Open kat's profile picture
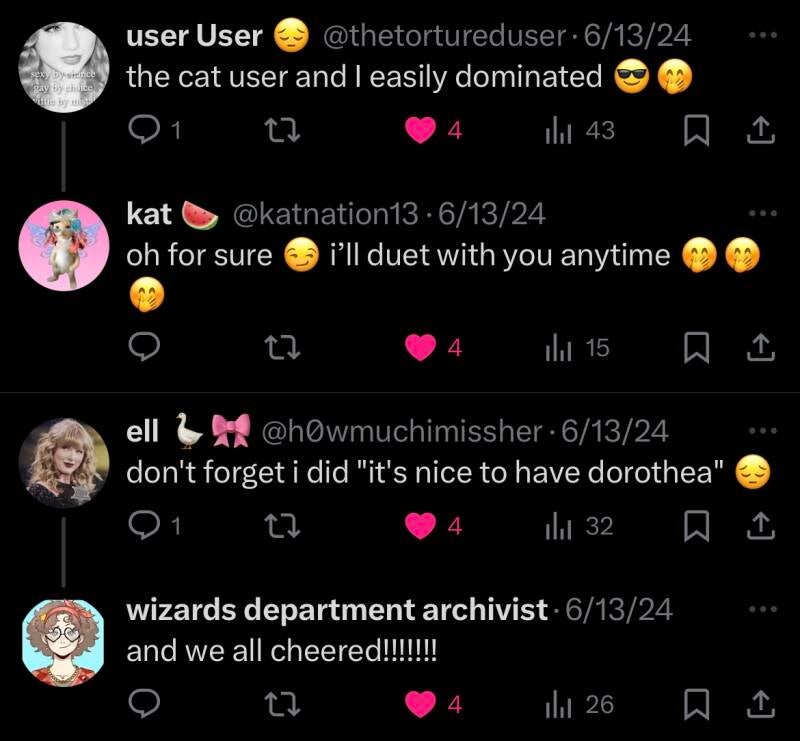800x741 pixels. coord(64,245)
